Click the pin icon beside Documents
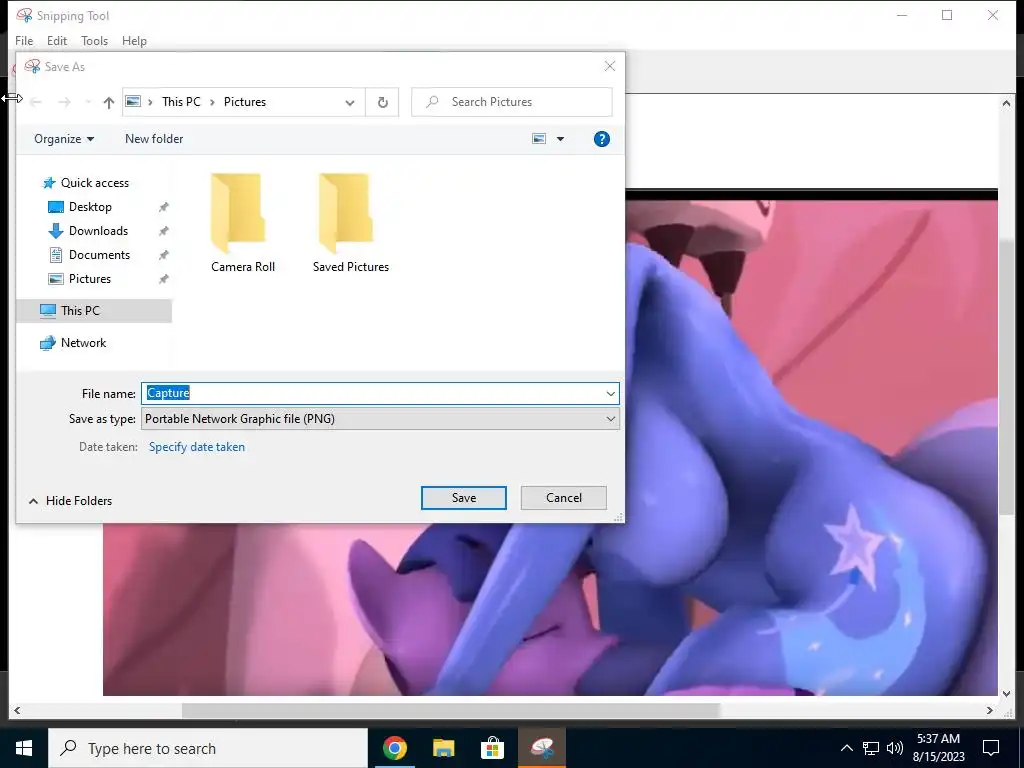Viewport: 1024px width, 768px height. click(x=163, y=255)
